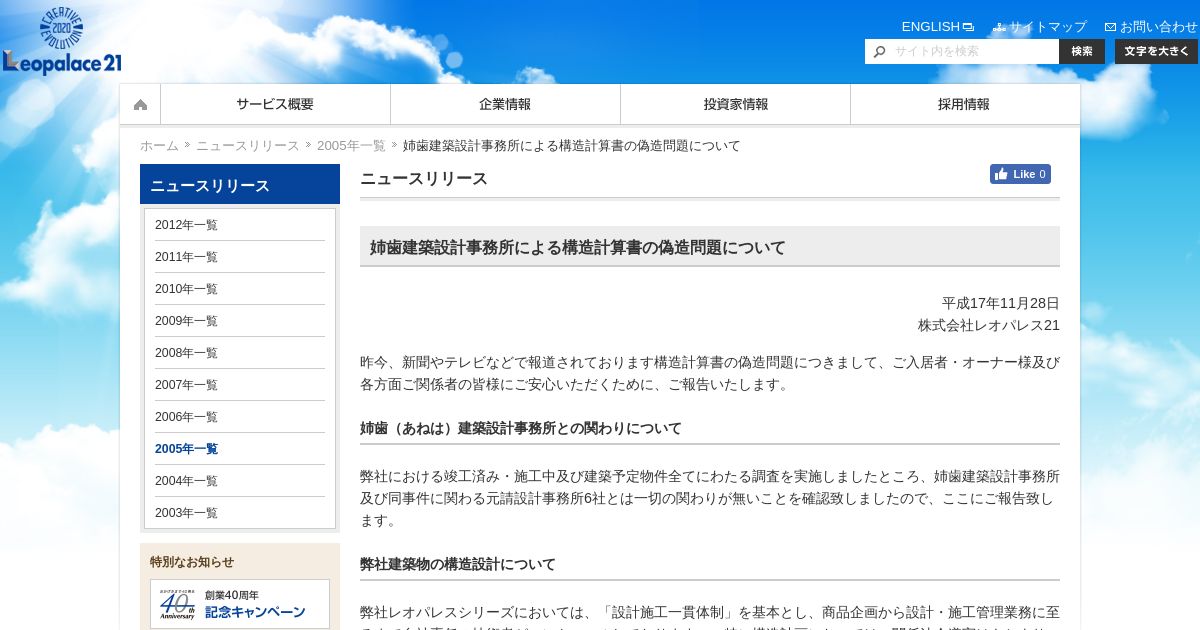Open sidebar ニュースリリース header
Image resolution: width=1200 pixels, height=630 pixels.
pos(240,185)
